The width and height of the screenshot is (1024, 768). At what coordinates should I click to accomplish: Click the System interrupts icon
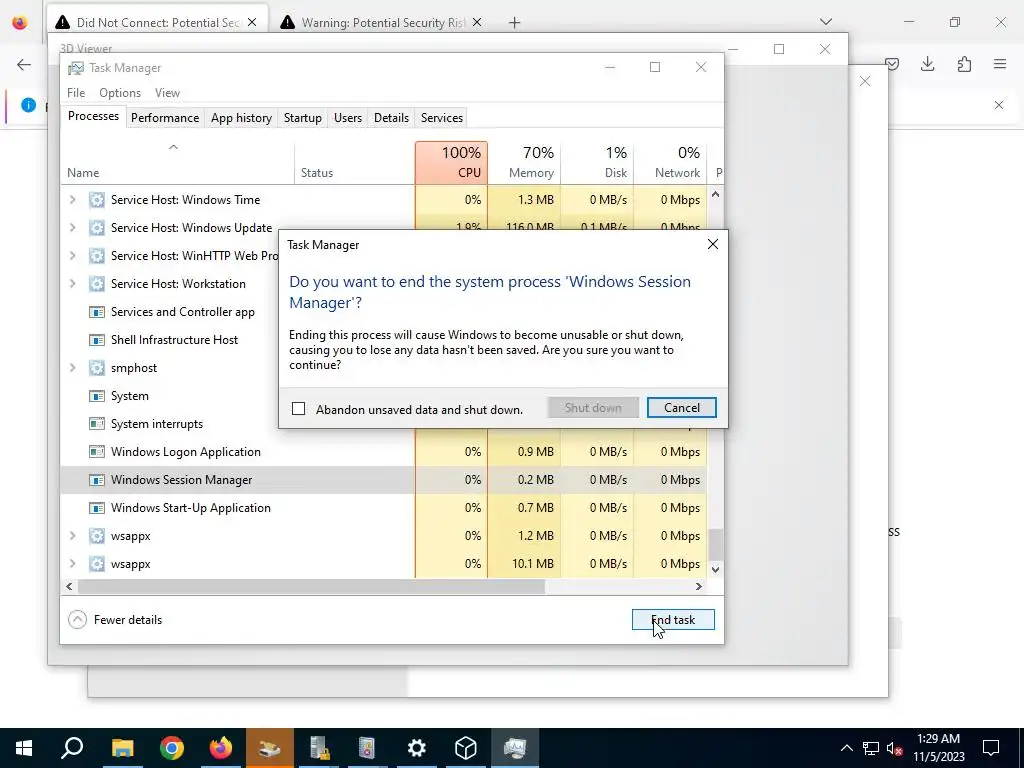coord(97,424)
